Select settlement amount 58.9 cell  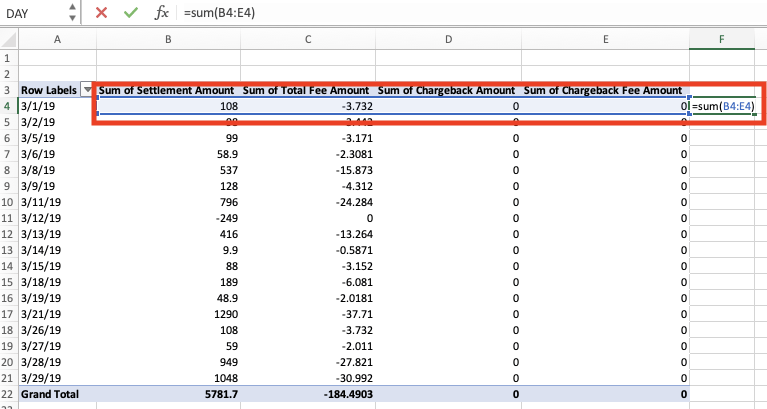[x=168, y=154]
